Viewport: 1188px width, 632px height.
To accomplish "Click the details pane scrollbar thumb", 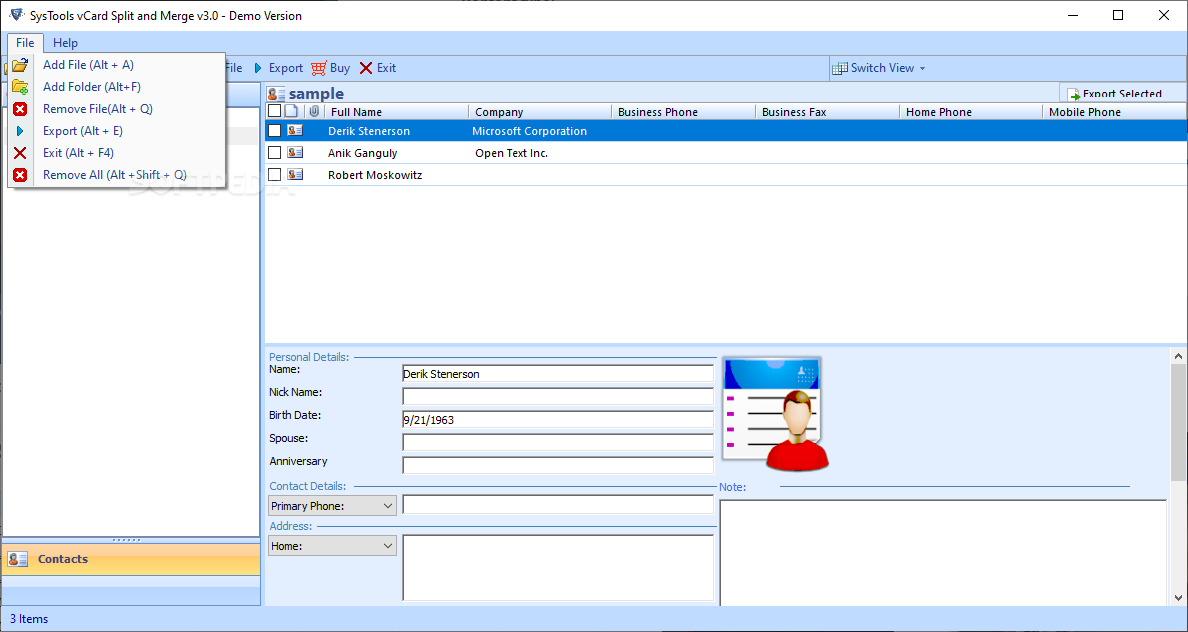I will [1178, 422].
